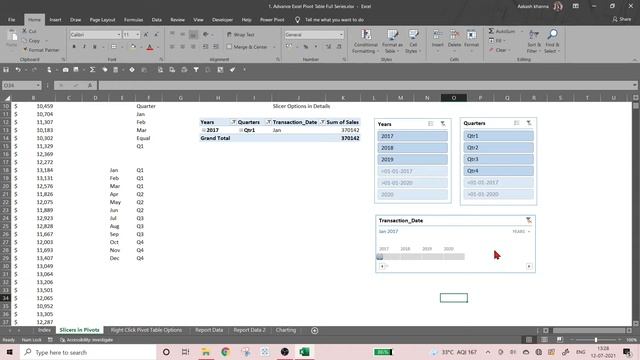
Task: Open the Years column filter dropdown
Action: (x=233, y=122)
